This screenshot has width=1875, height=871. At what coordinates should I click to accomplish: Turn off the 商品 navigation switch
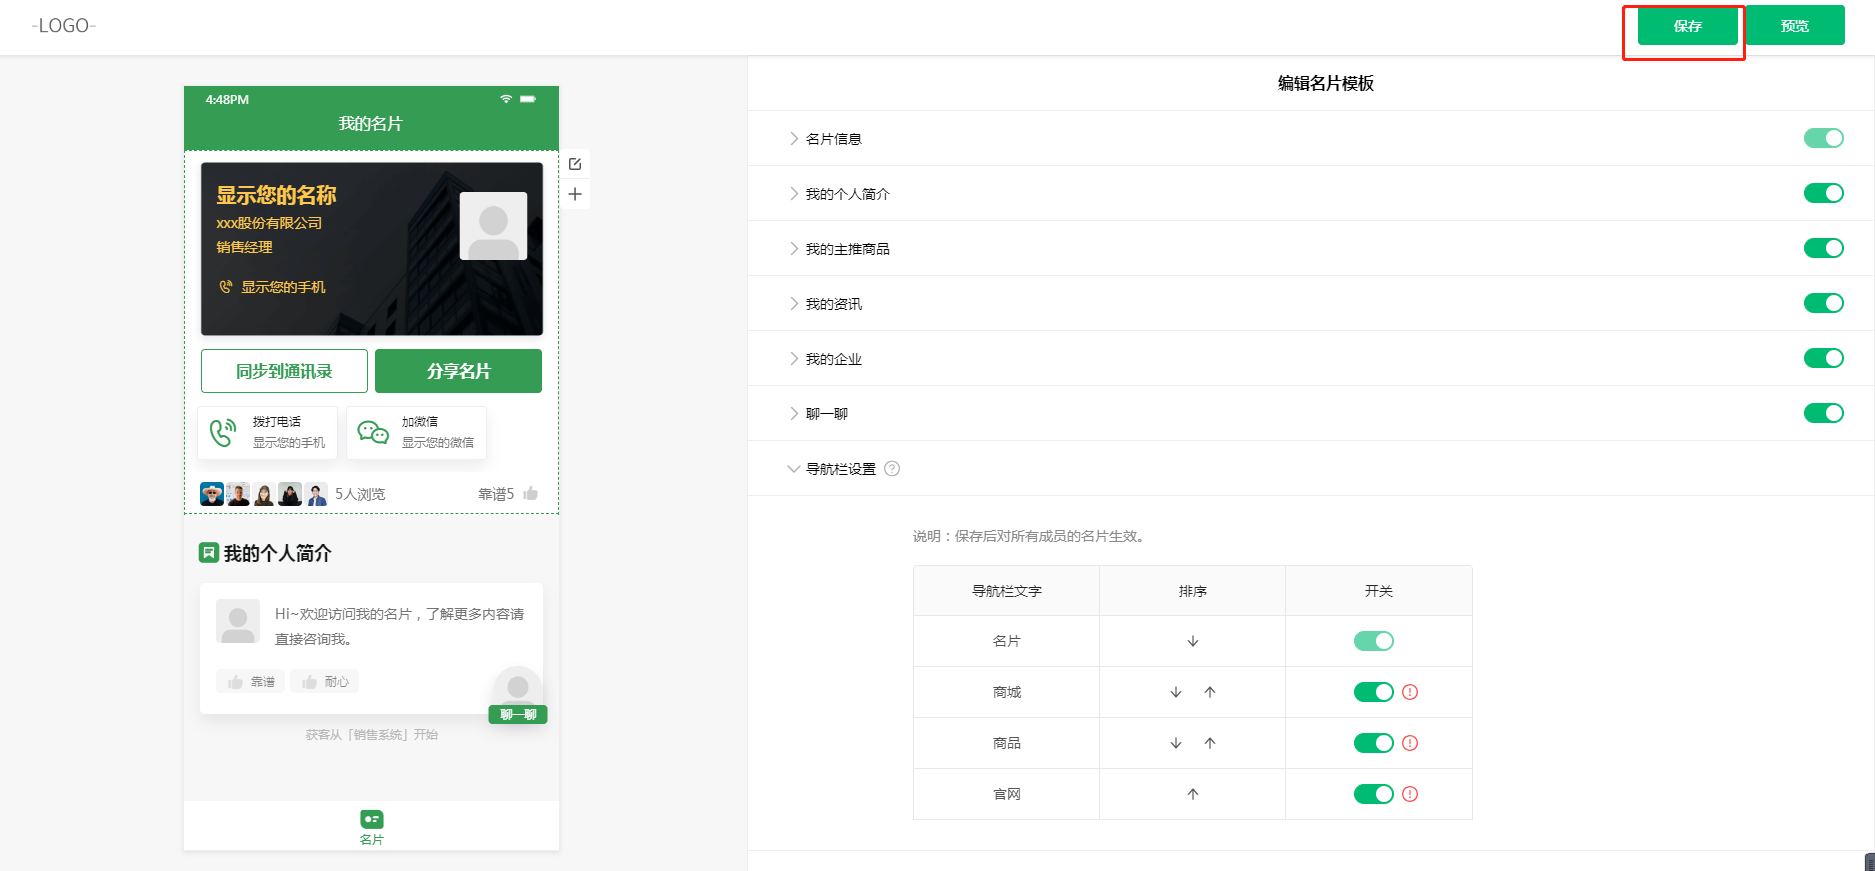1373,743
